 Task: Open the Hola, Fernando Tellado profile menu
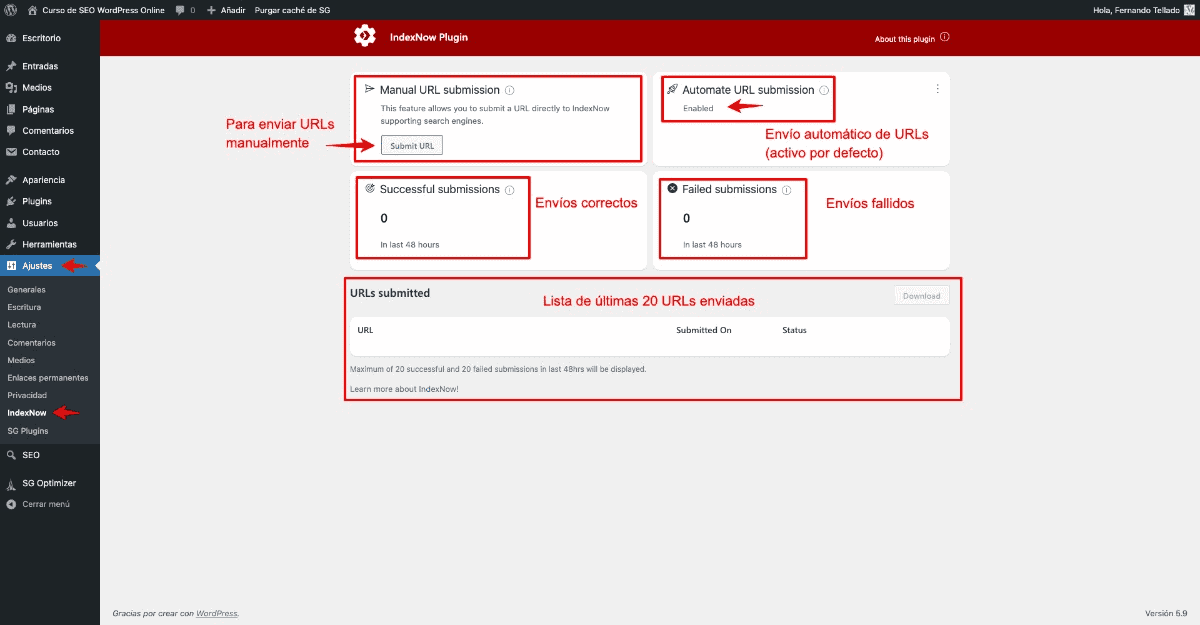[x=1138, y=9]
